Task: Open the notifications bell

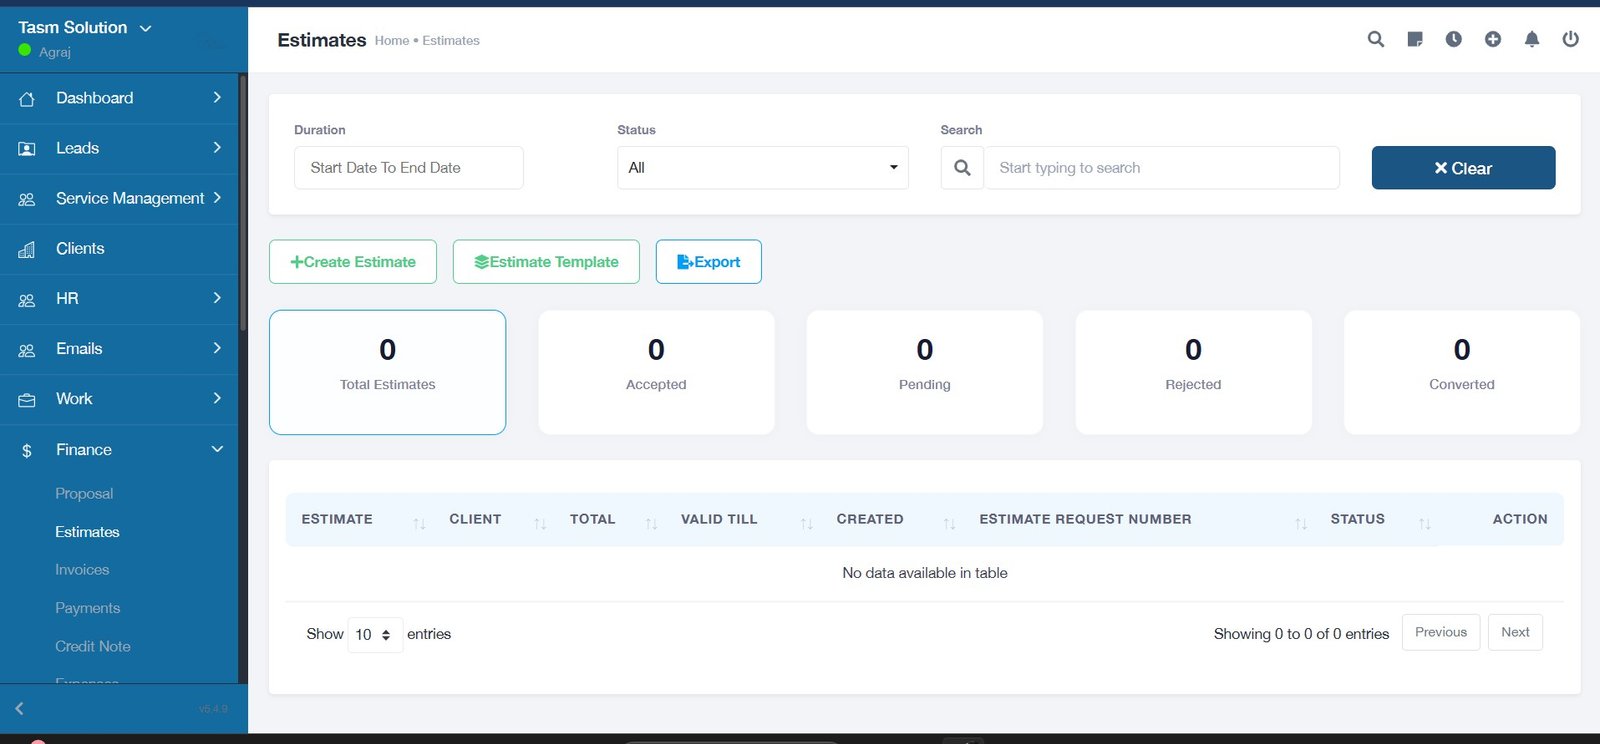Action: point(1532,39)
